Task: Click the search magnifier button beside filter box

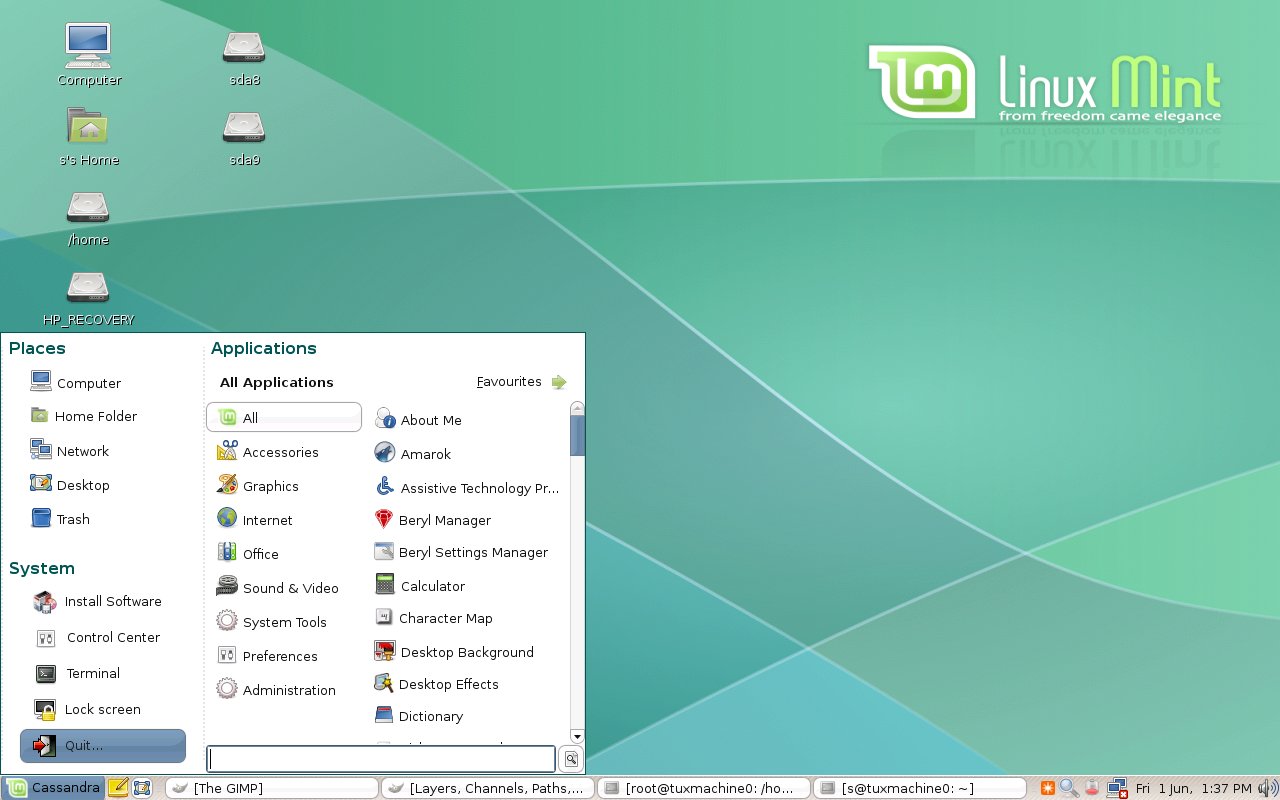Action: pyautogui.click(x=571, y=760)
